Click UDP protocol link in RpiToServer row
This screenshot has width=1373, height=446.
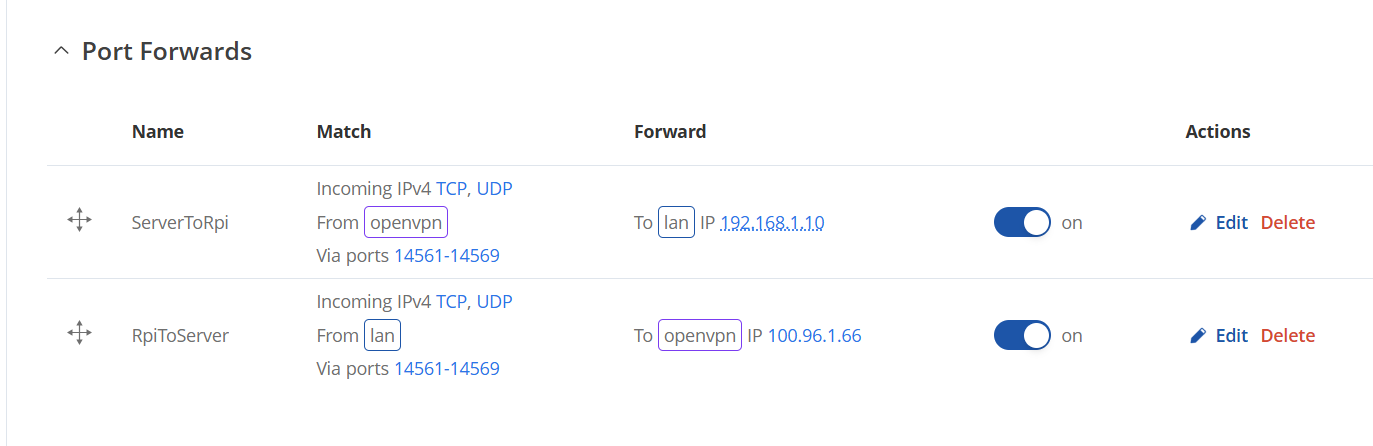coord(494,302)
